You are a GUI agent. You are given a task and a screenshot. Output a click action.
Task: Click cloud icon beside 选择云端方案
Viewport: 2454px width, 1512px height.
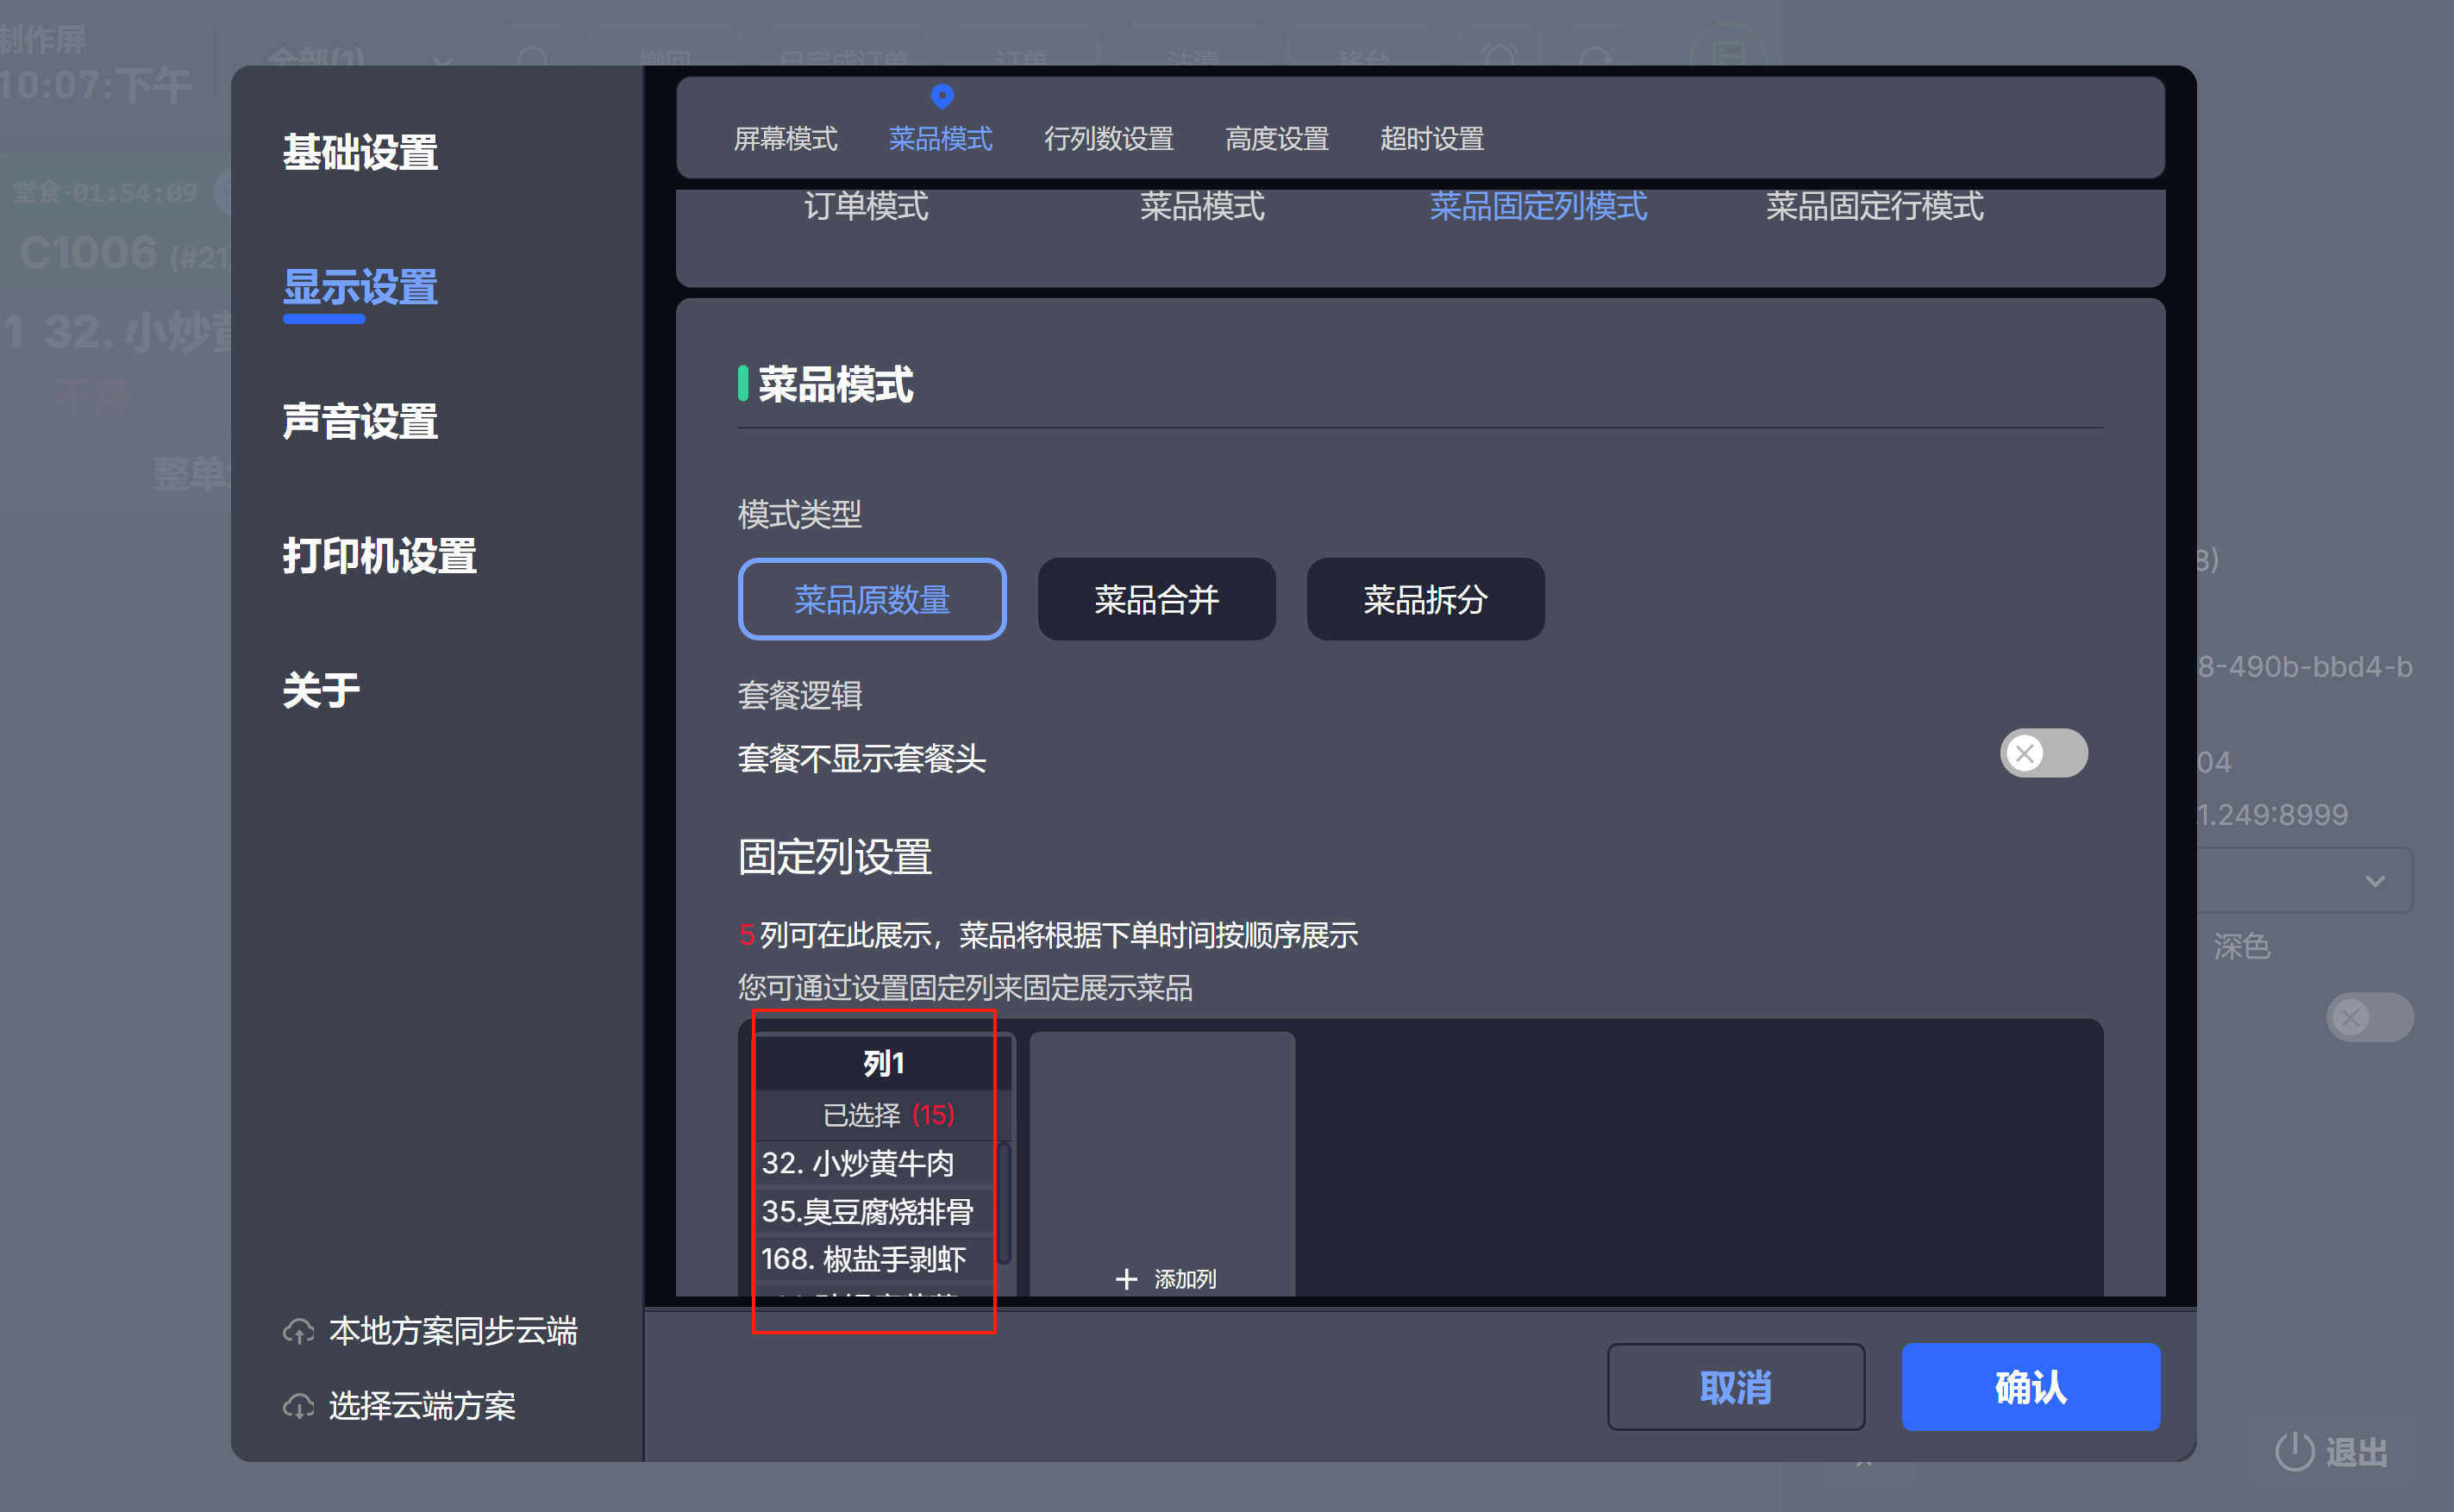(x=298, y=1406)
